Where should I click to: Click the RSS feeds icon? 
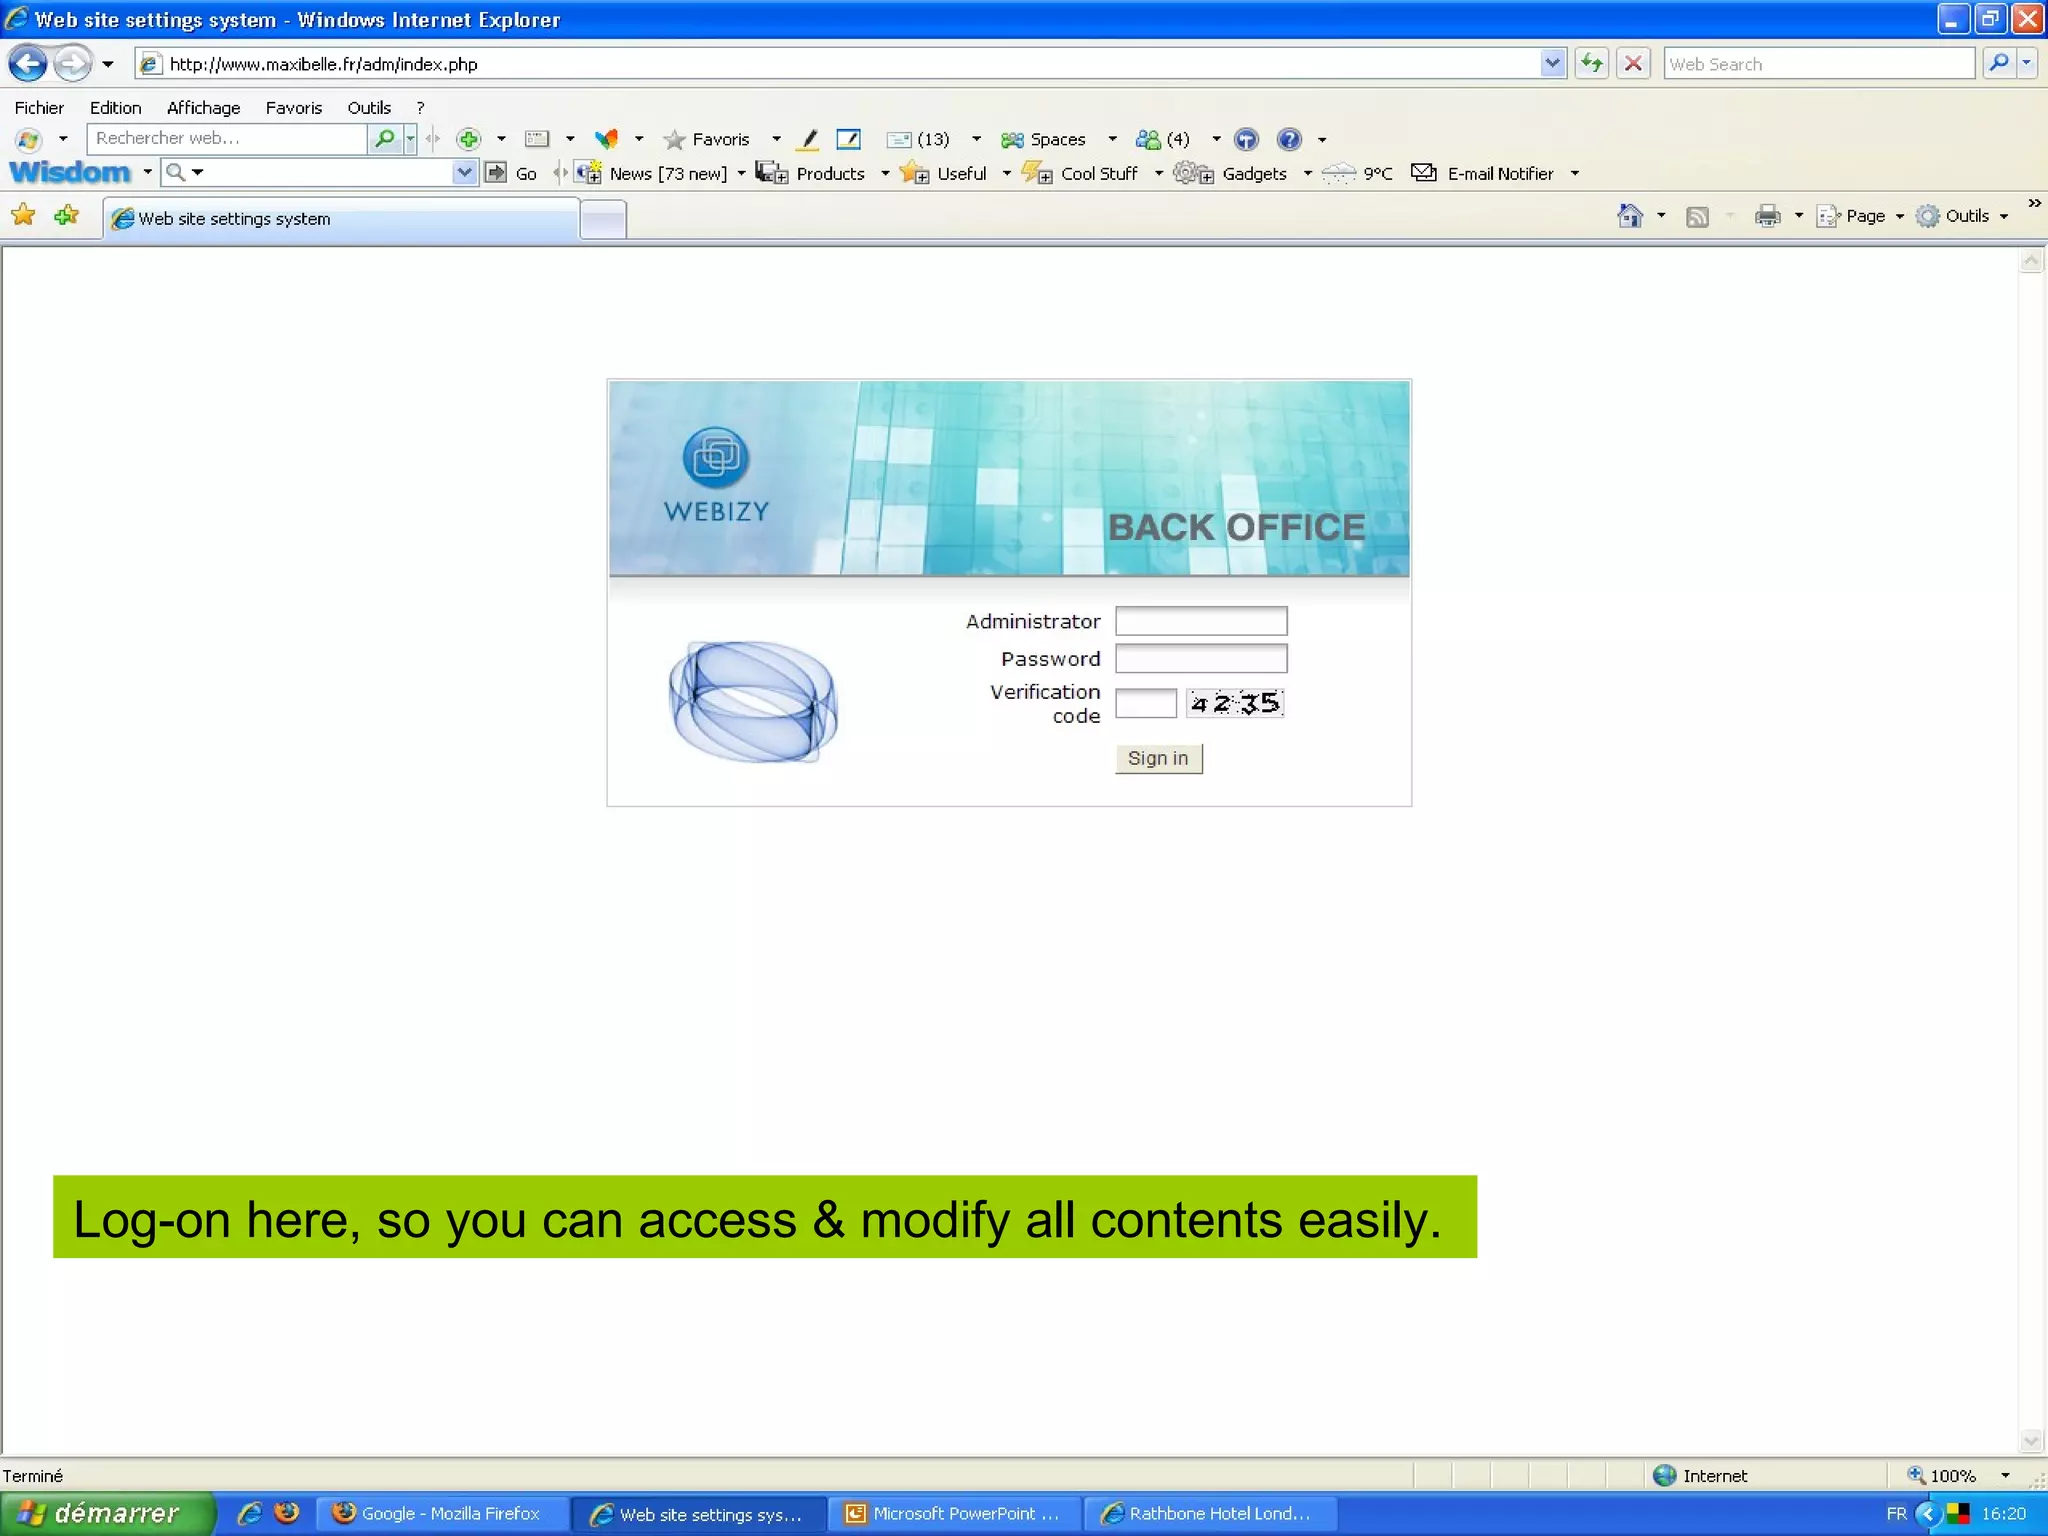point(1697,216)
